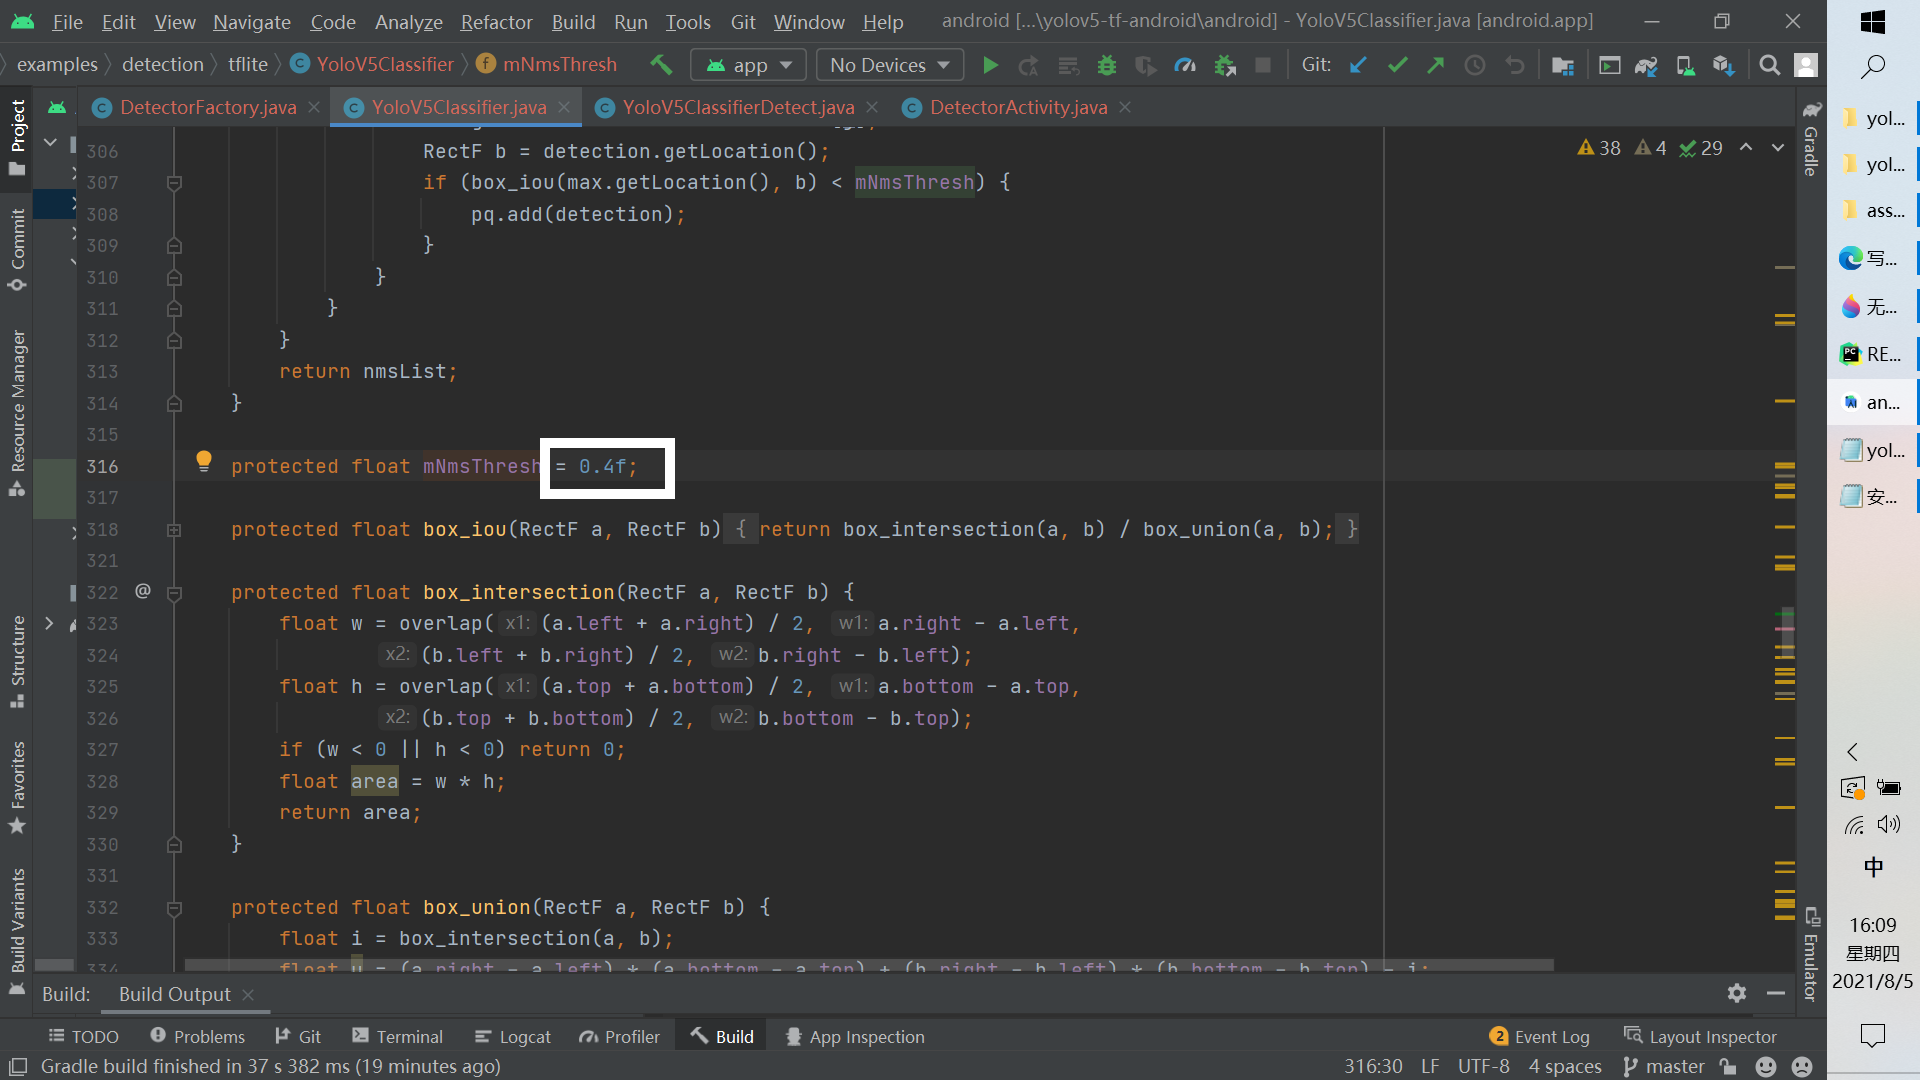The height and width of the screenshot is (1080, 1920).
Task: Toggle fold marker at line 318
Action: coord(174,530)
